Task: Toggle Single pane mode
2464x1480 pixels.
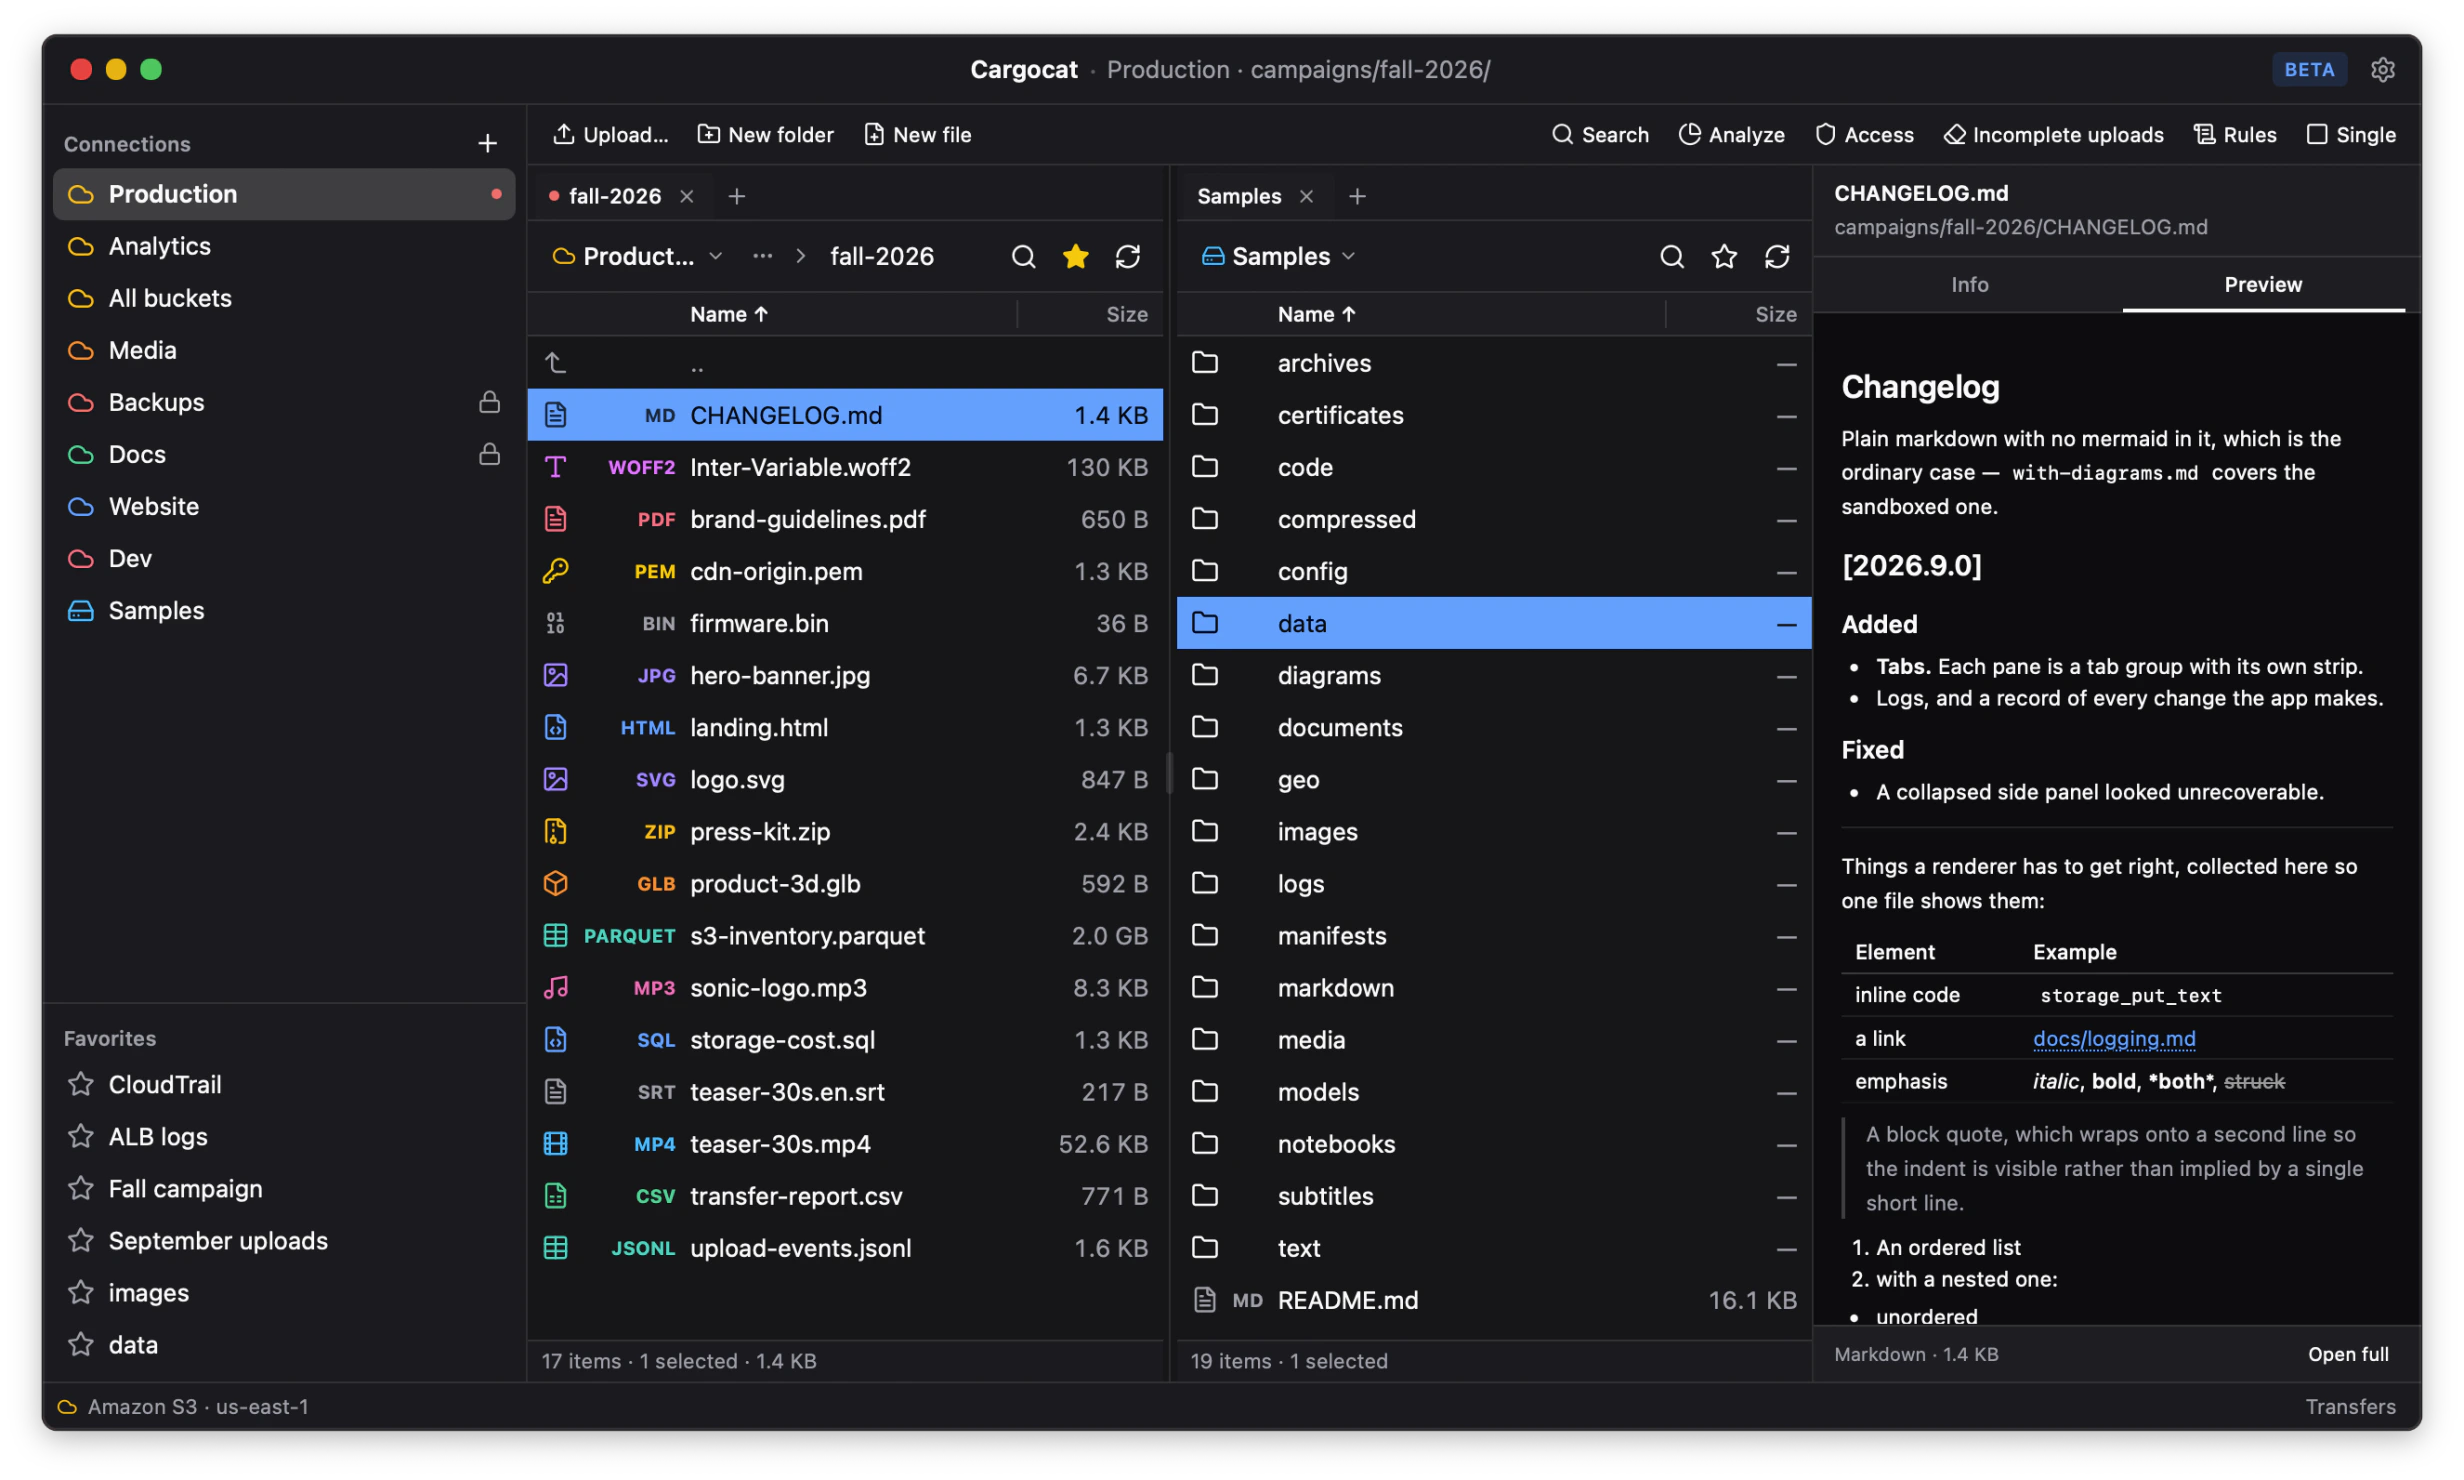Action: pos(2350,135)
